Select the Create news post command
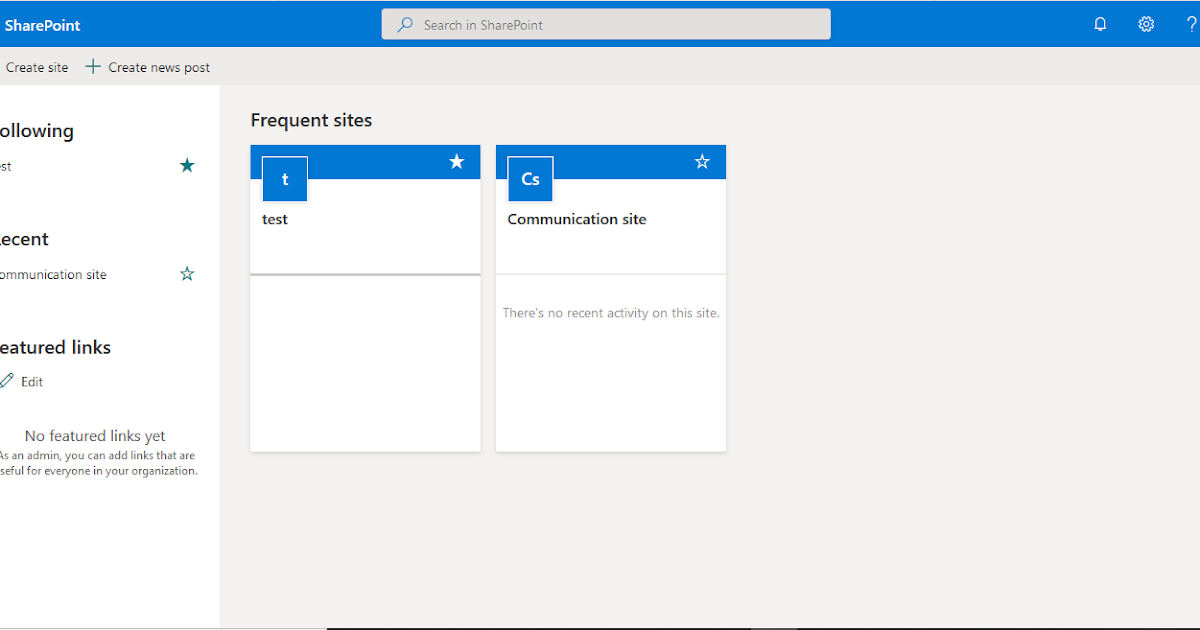Image resolution: width=1200 pixels, height=630 pixels. [158, 66]
